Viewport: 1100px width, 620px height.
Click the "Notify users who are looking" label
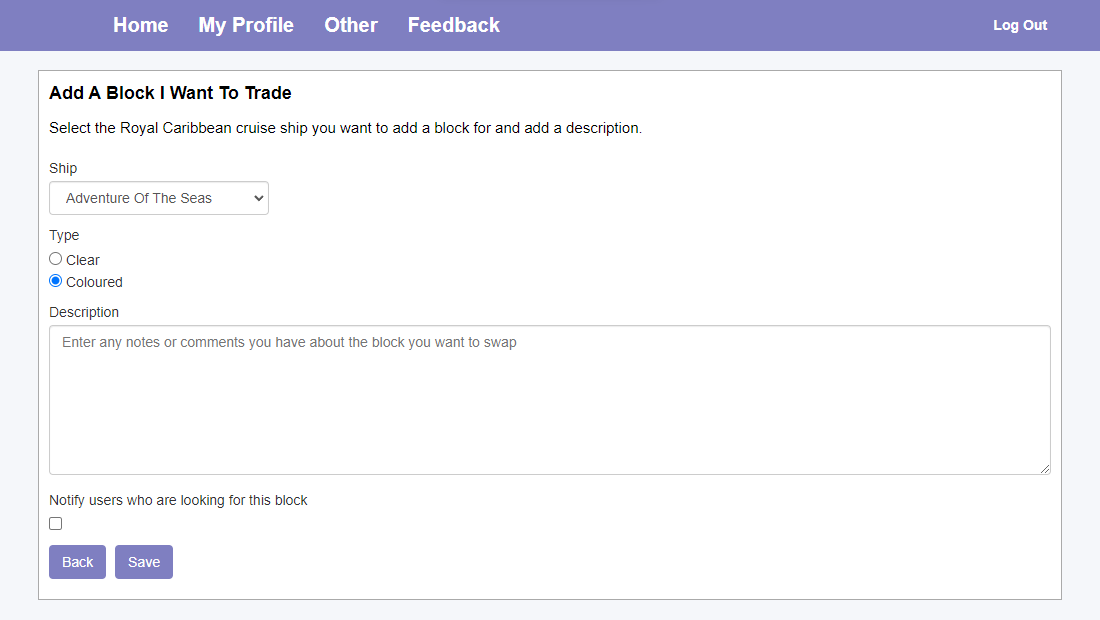click(x=178, y=500)
